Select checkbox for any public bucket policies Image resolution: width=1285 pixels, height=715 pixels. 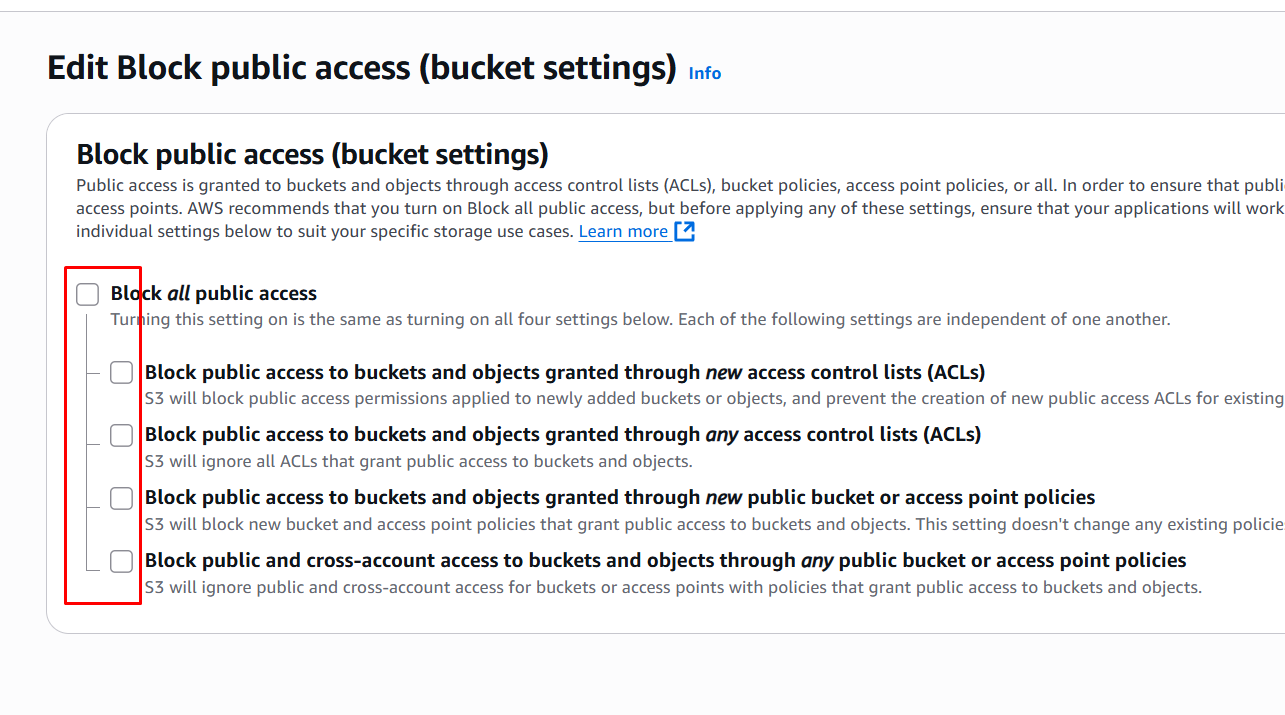click(x=121, y=561)
